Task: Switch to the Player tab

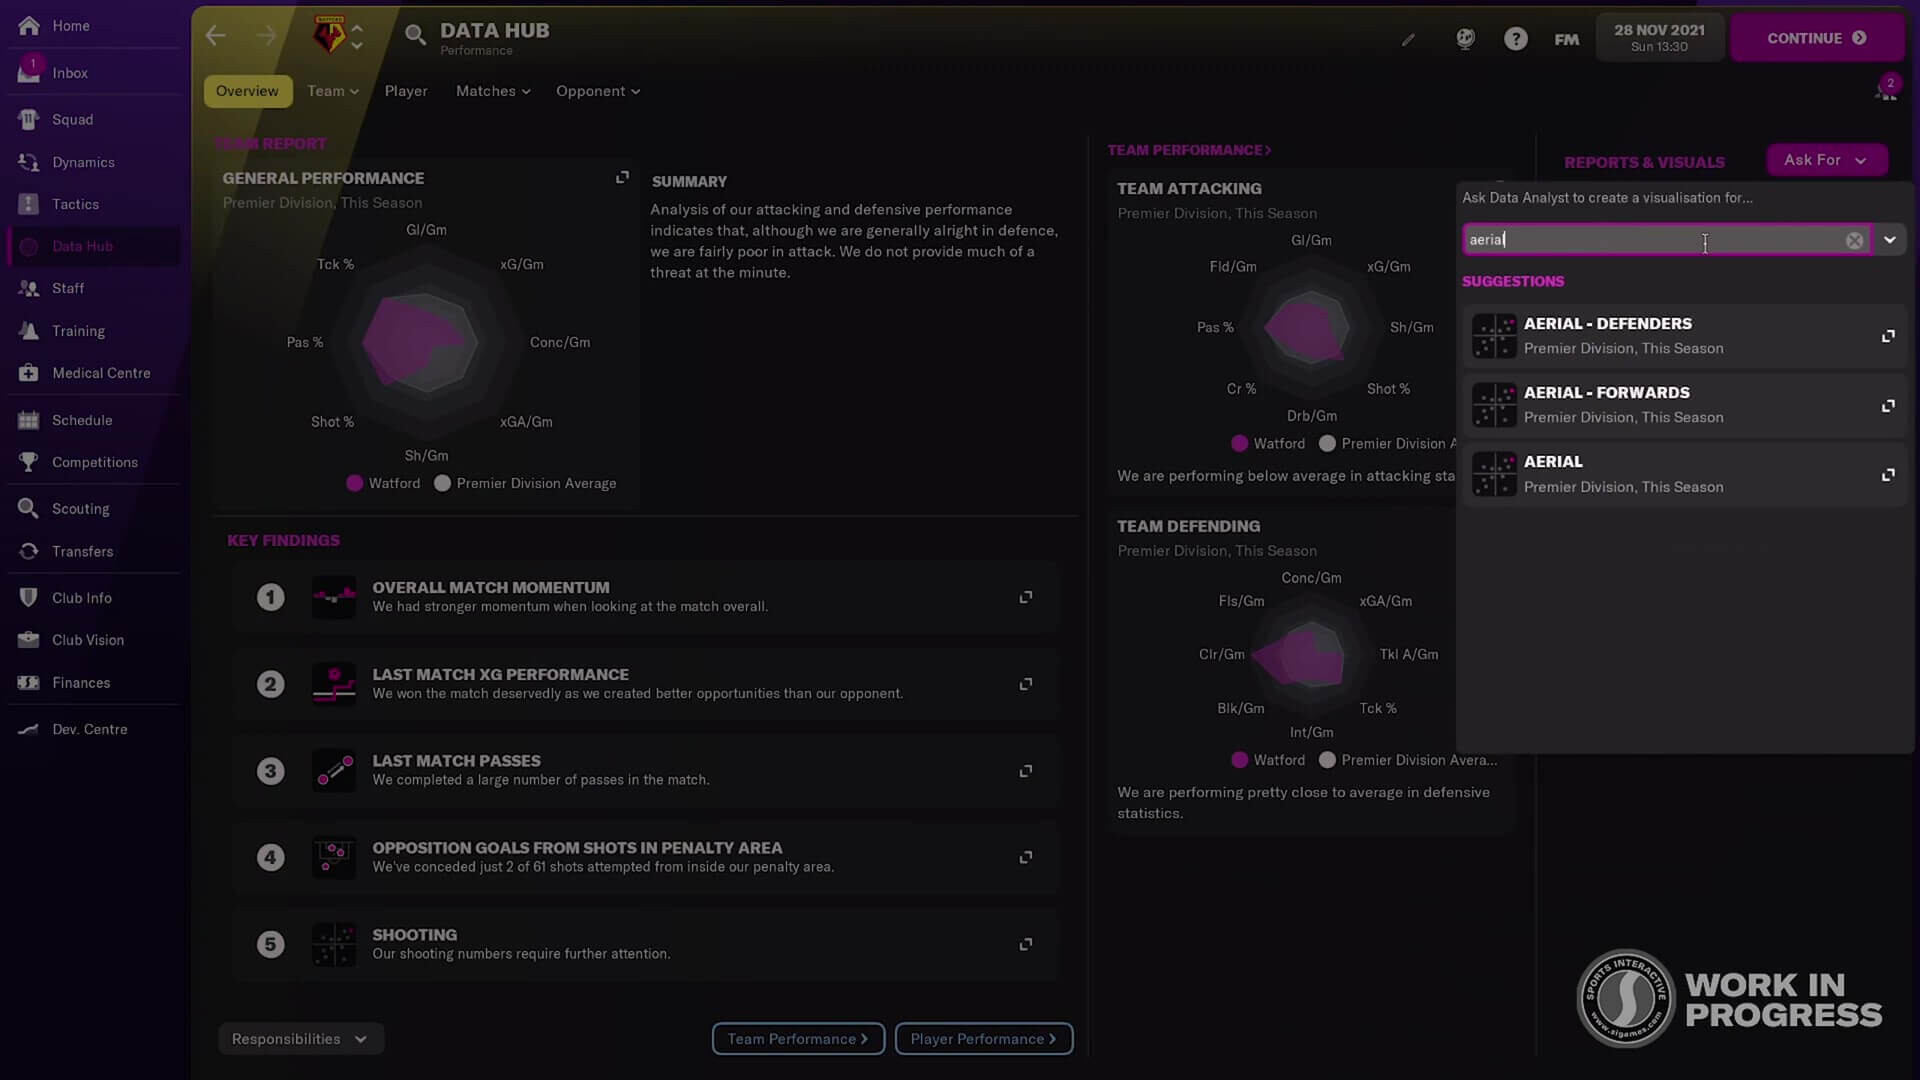Action: coord(406,91)
